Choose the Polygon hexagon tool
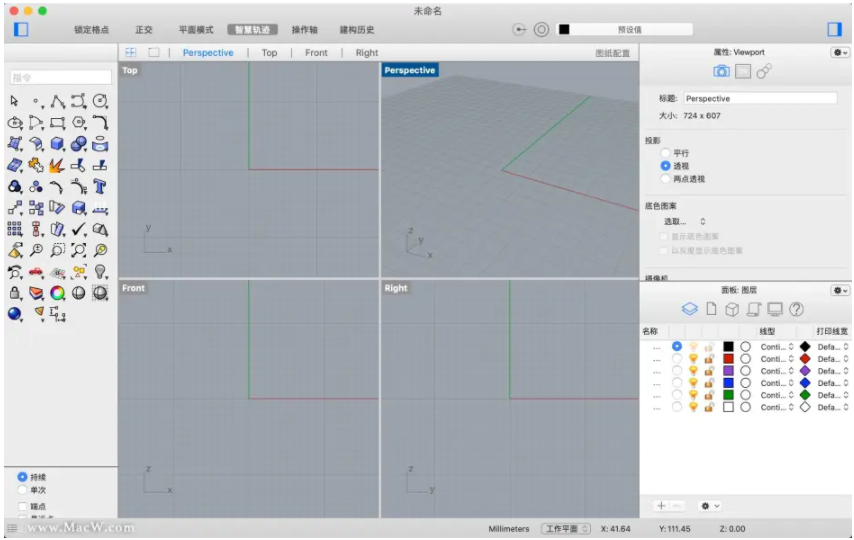The image size is (854, 540). tap(79, 122)
